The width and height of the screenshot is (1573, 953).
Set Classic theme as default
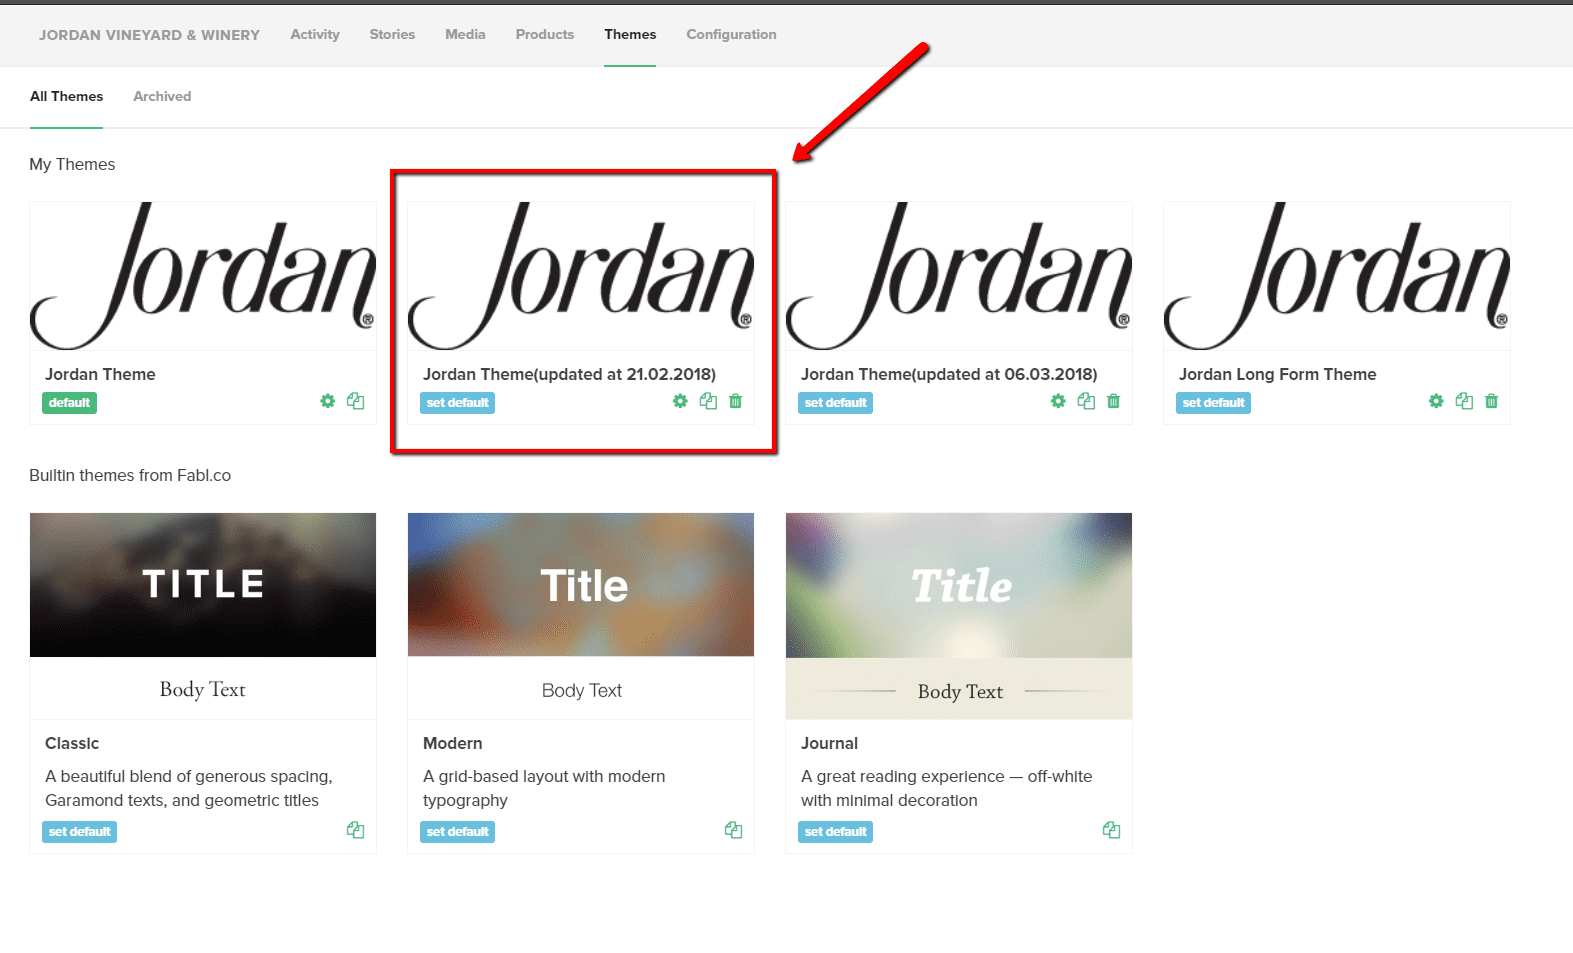[79, 832]
